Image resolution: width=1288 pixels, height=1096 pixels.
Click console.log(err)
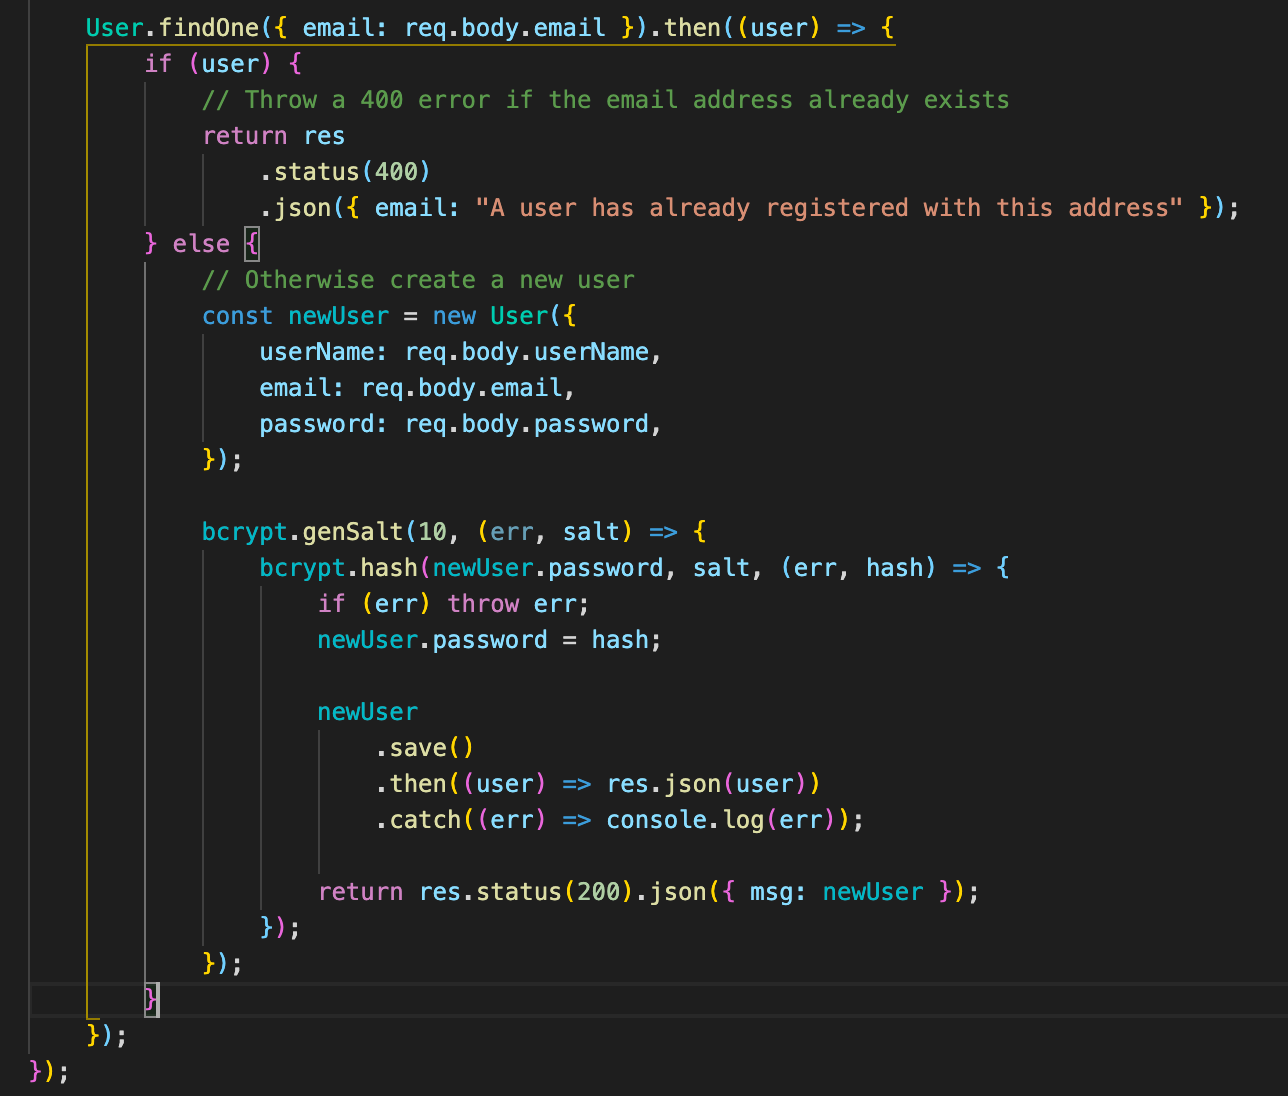point(721,820)
